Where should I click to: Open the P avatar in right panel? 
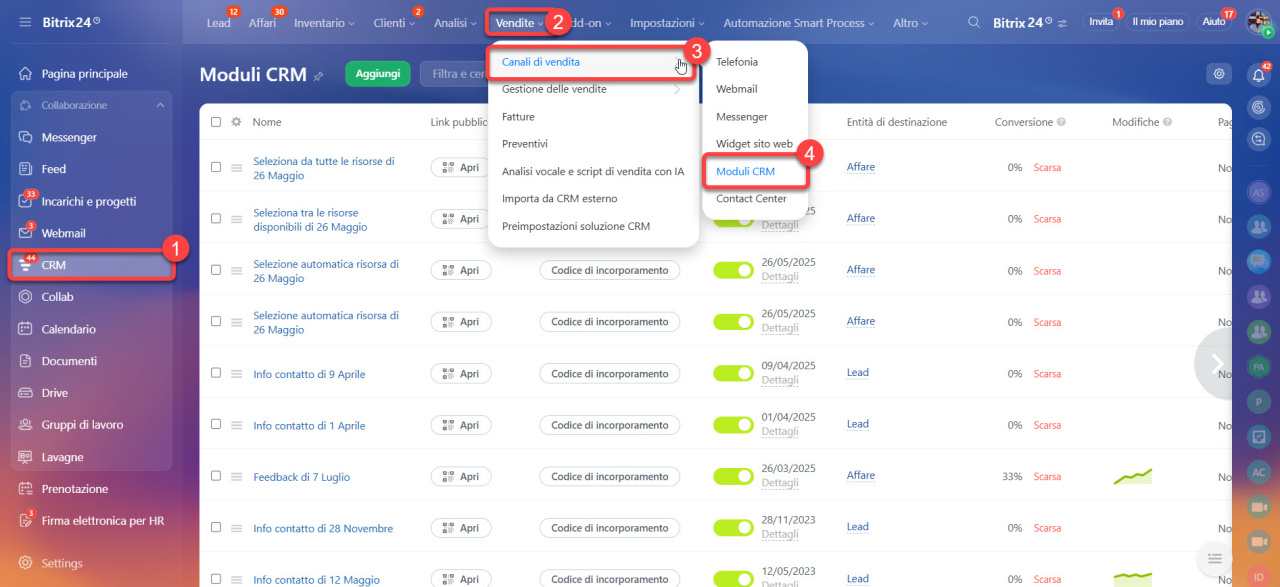(1259, 401)
